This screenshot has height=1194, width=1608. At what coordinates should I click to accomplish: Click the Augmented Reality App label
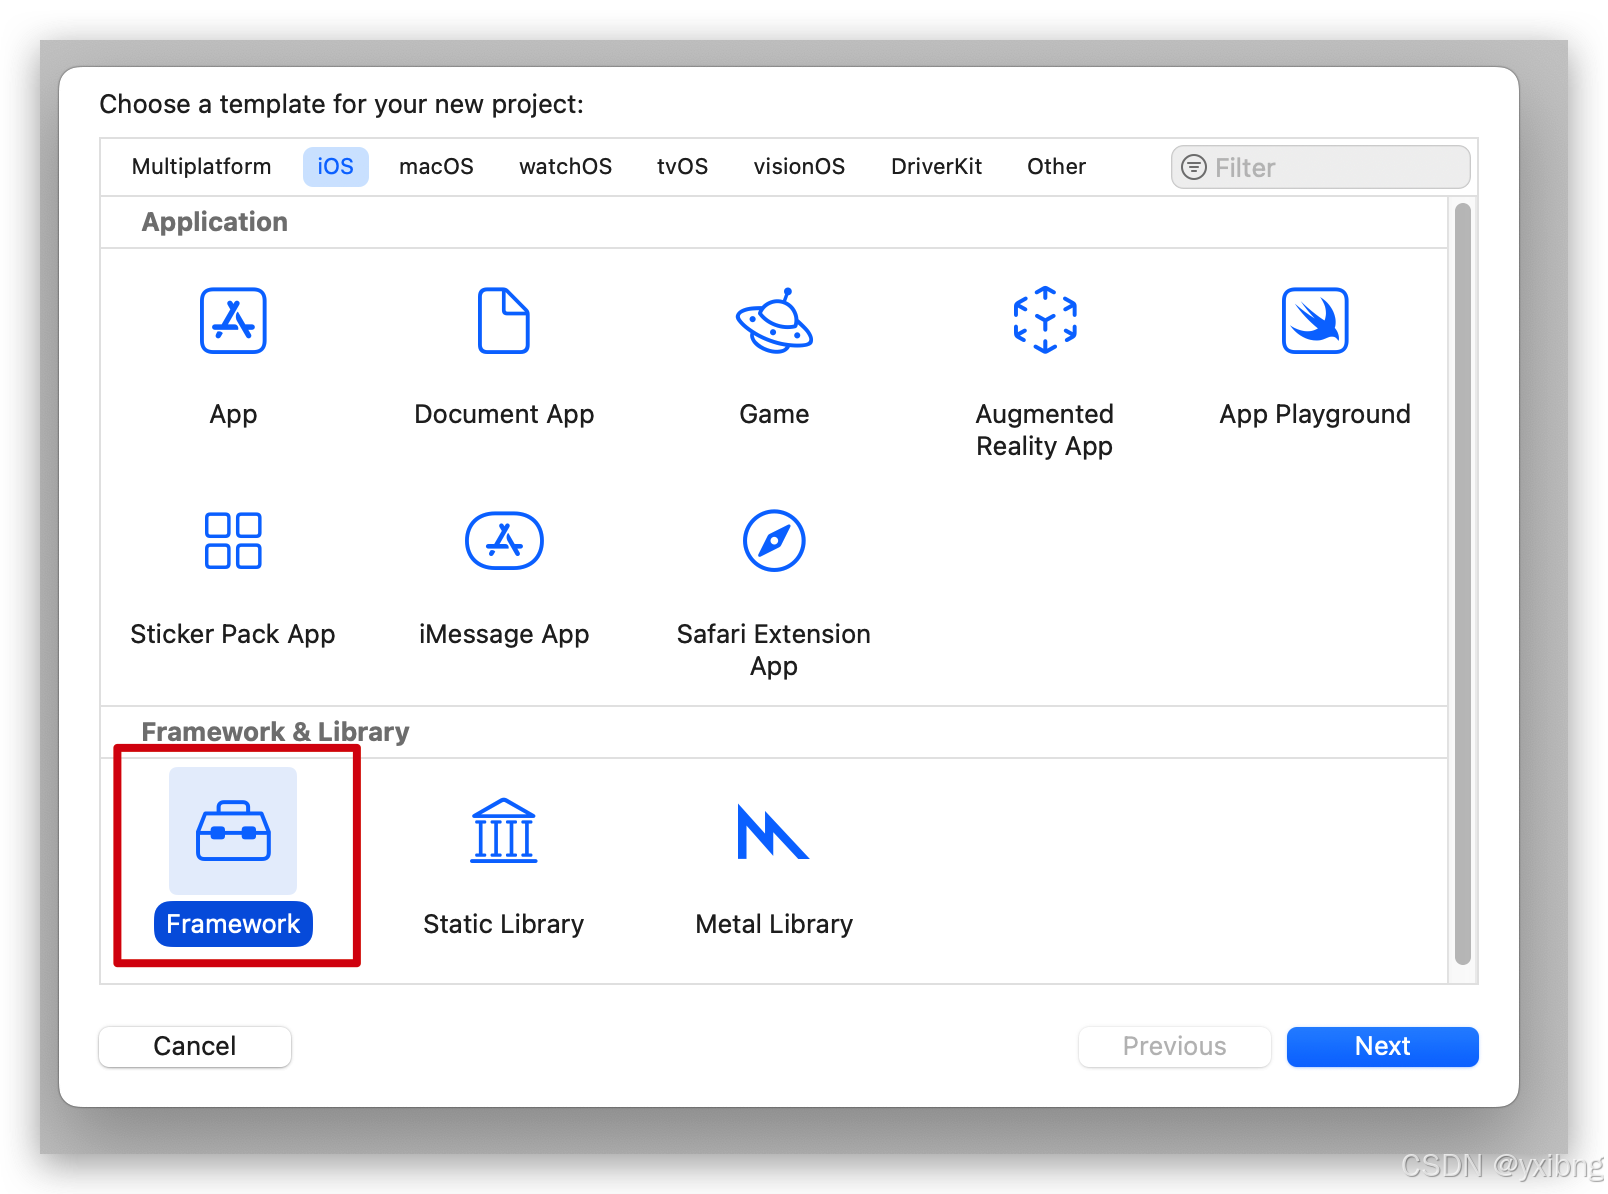1044,430
